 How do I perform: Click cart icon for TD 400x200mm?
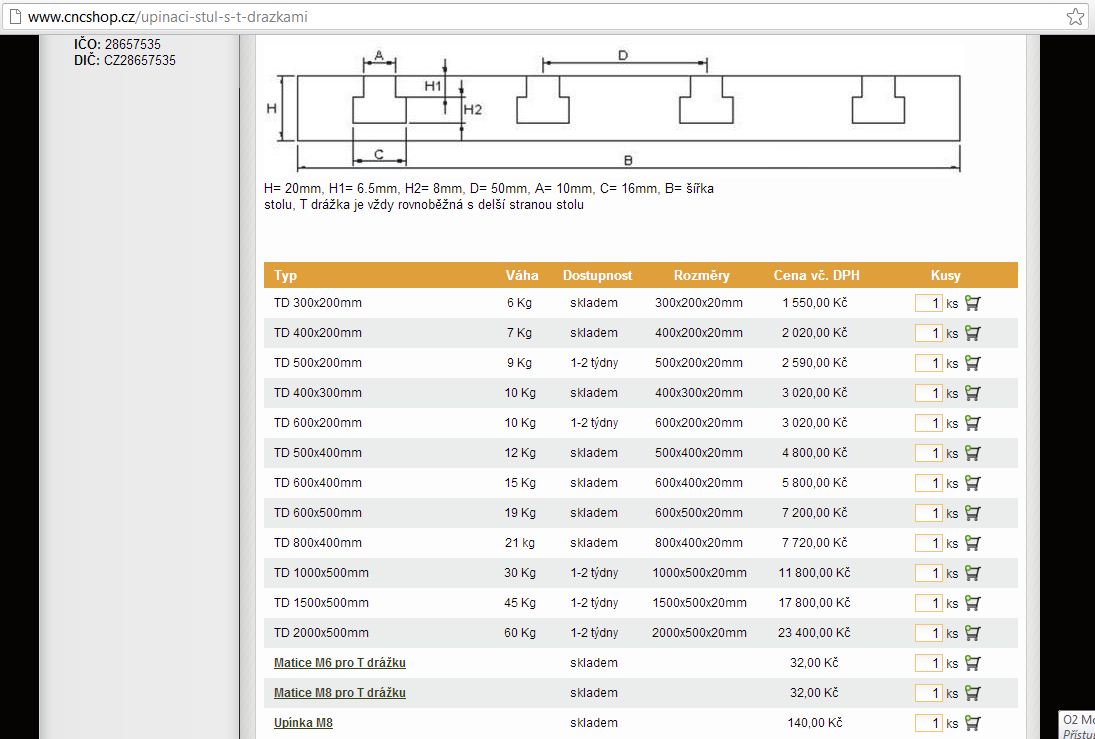point(972,333)
